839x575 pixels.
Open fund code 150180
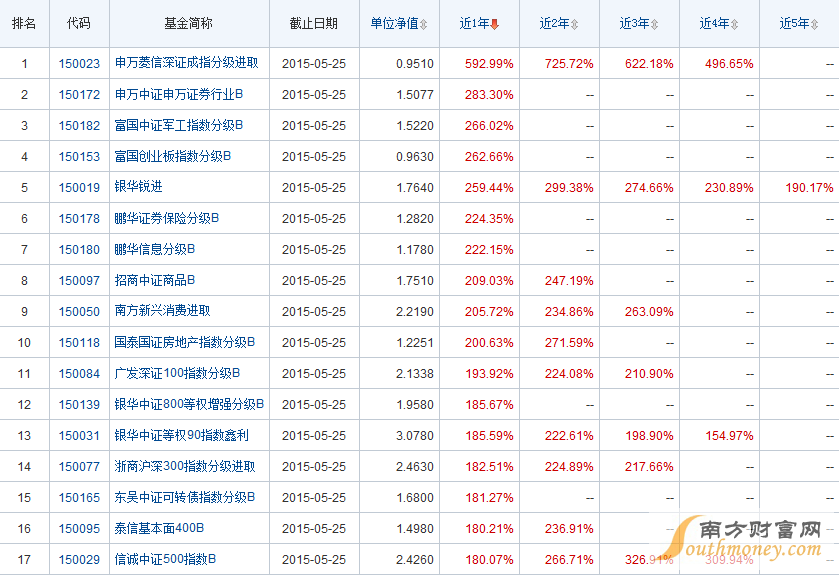coord(79,250)
